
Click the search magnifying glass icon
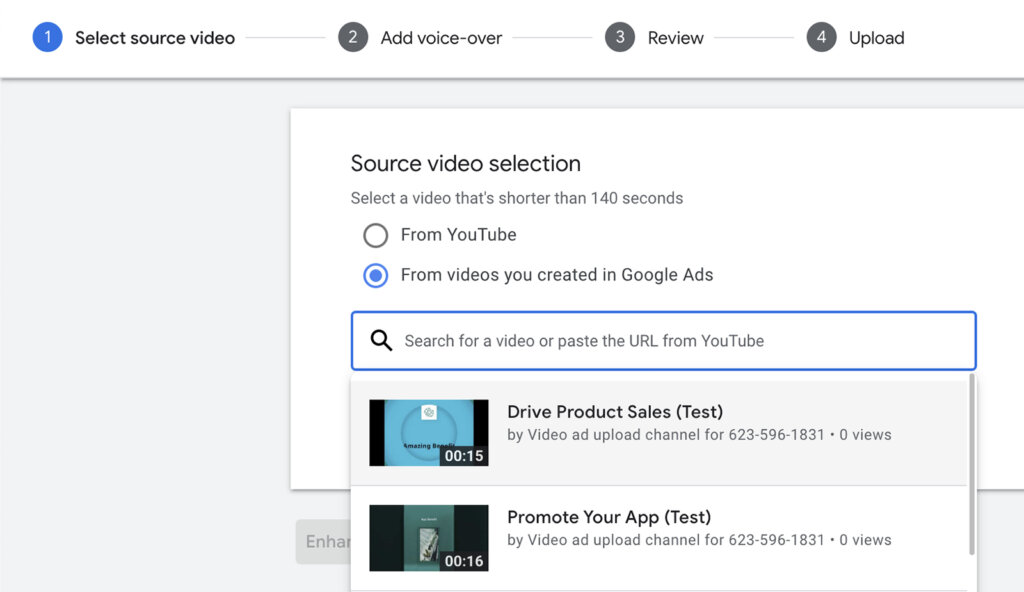point(381,341)
